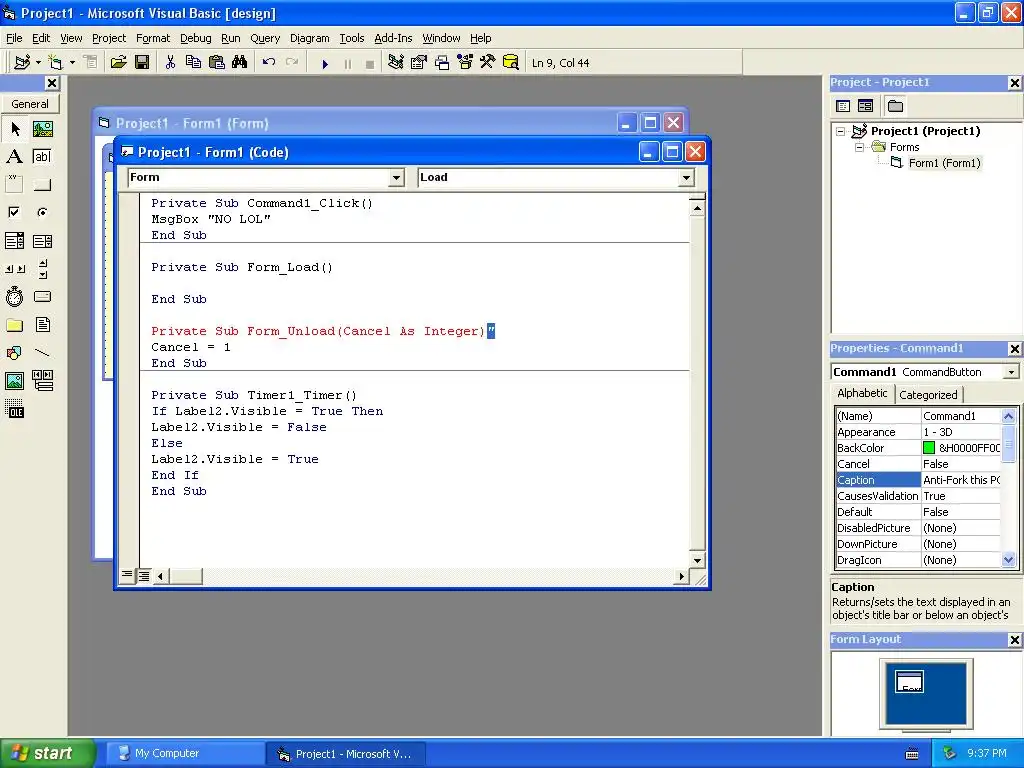Click View Object icon in Project Explorer
1024x768 pixels.
coord(865,106)
